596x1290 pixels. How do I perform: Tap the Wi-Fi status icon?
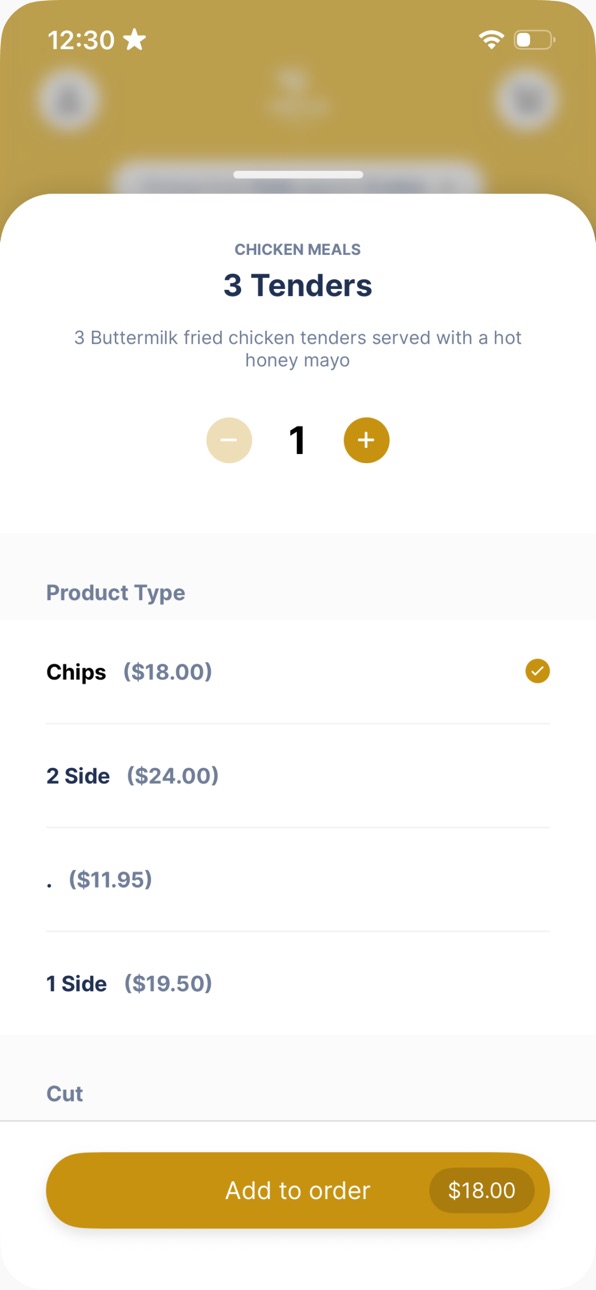click(491, 40)
